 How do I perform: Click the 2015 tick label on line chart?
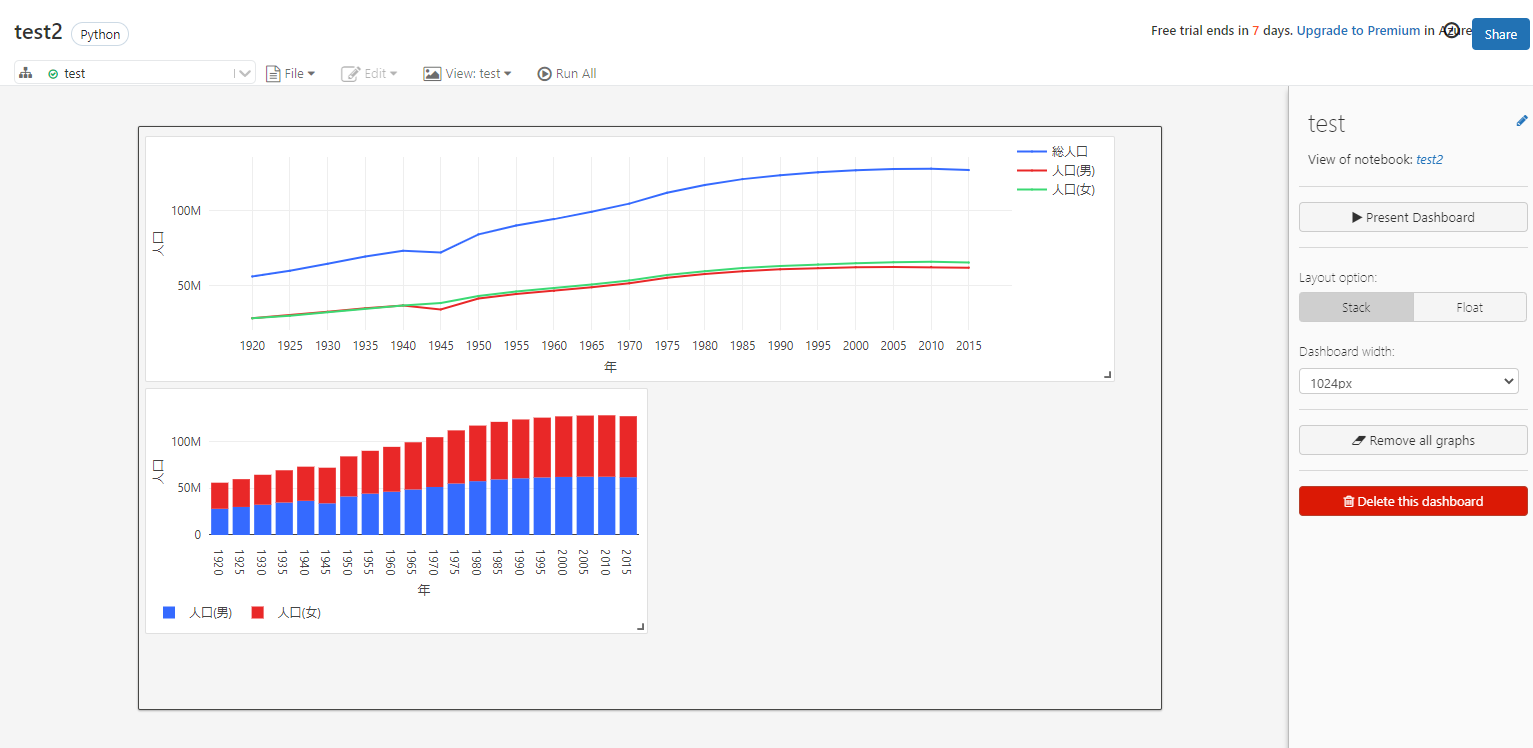[967, 345]
